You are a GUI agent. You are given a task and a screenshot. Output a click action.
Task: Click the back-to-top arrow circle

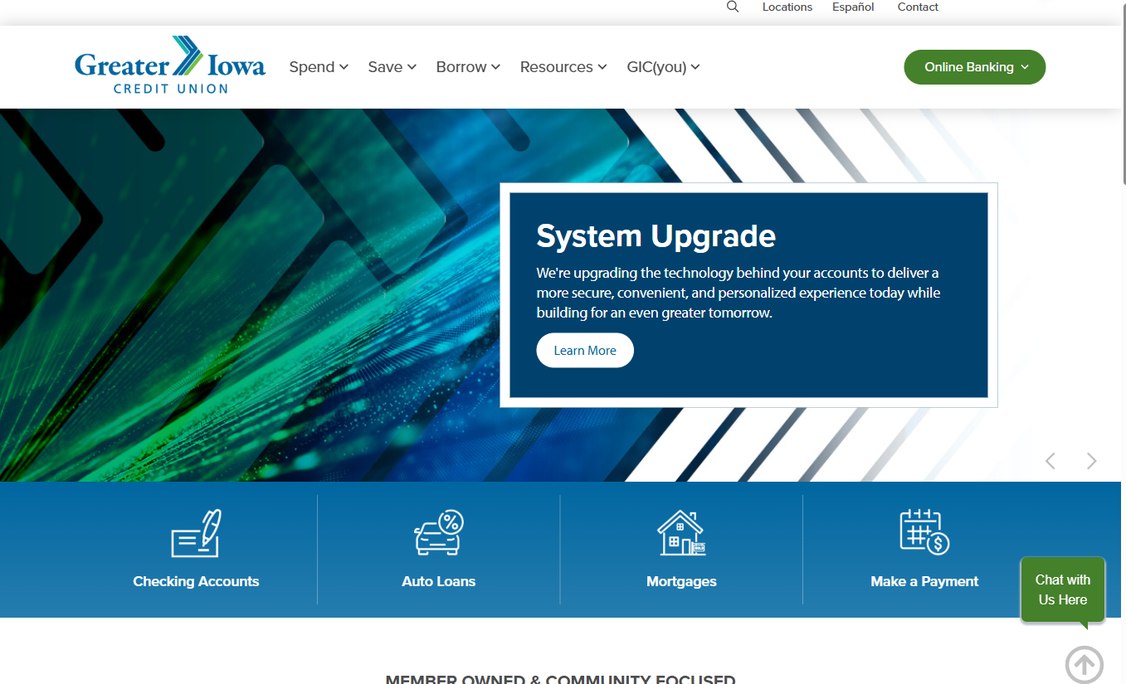[1084, 665]
